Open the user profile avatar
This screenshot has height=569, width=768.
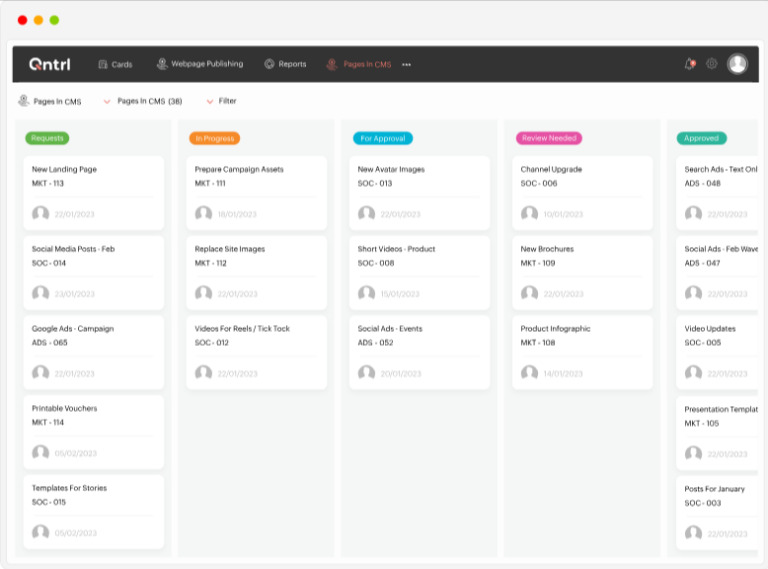(x=737, y=64)
